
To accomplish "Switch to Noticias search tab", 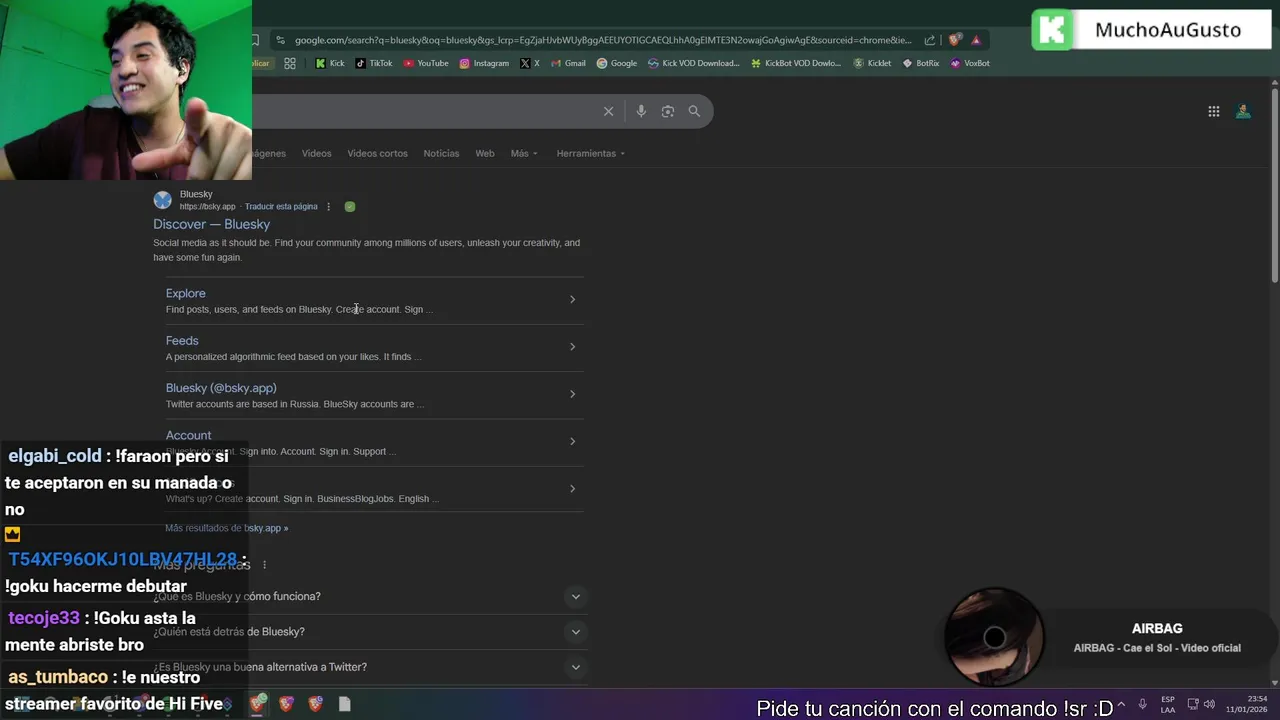I will 441,153.
